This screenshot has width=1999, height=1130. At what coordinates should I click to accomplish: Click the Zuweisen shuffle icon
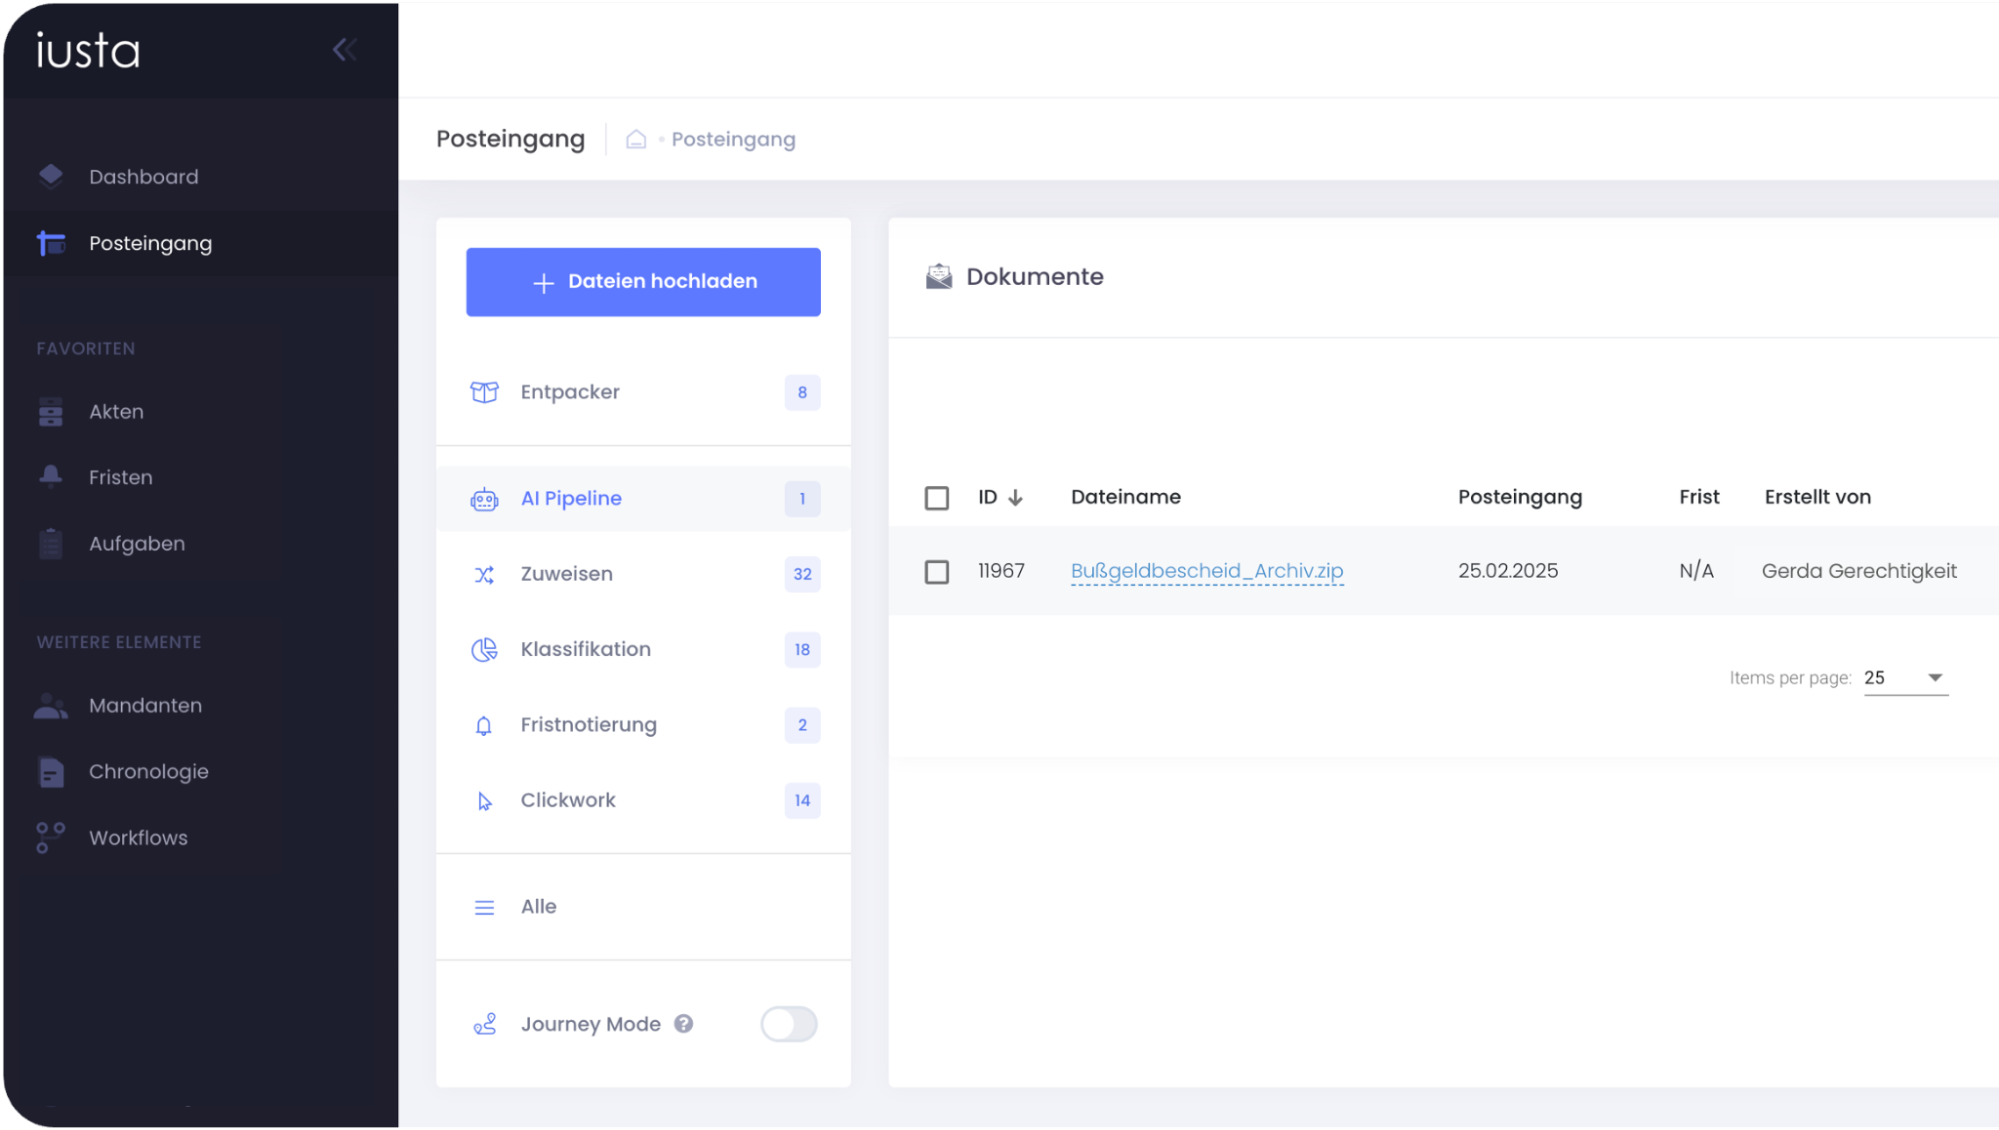point(484,574)
